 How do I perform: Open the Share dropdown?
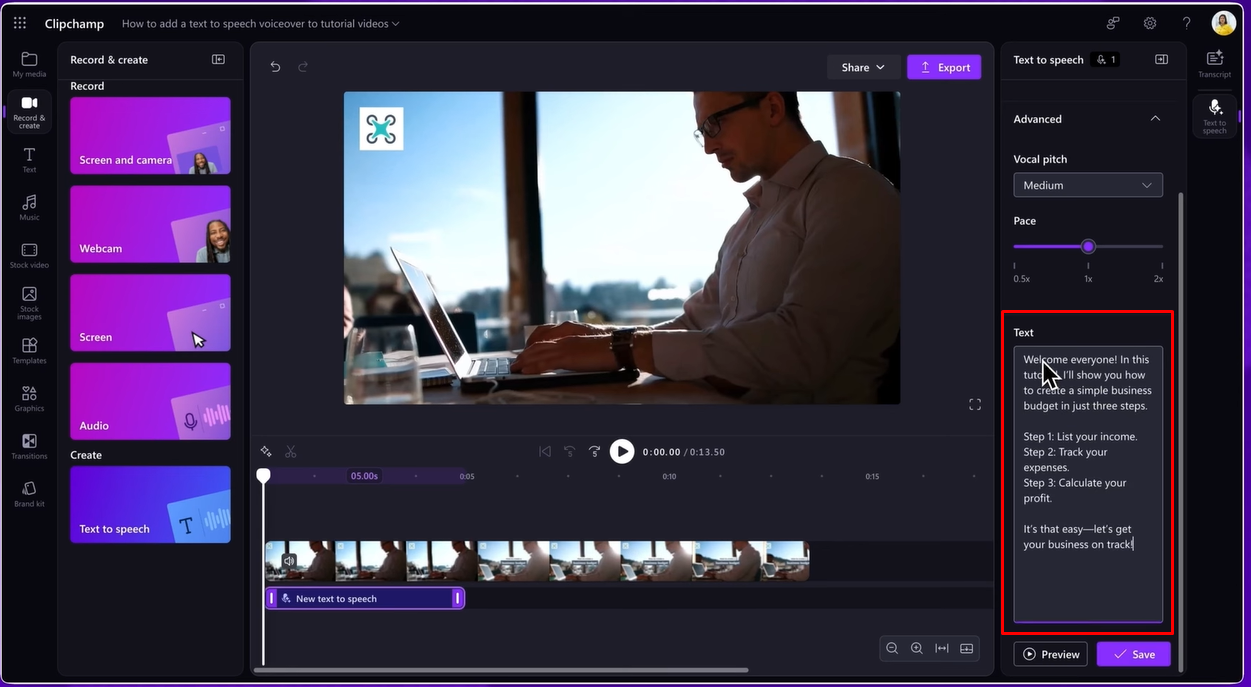(862, 67)
